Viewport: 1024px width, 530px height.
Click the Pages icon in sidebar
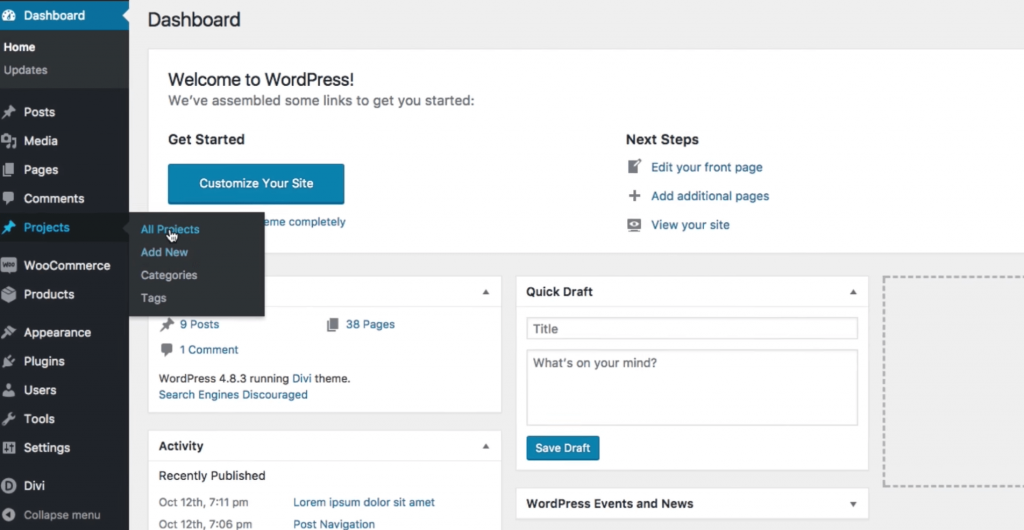(8, 170)
